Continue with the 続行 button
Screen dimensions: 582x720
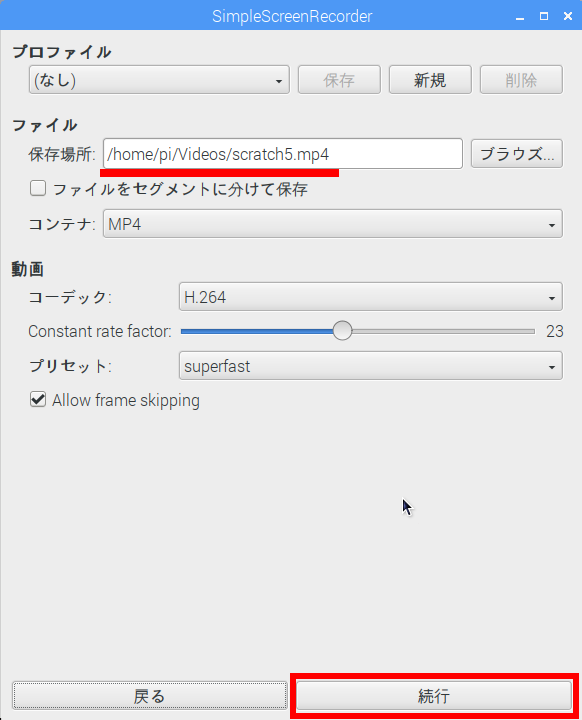(x=434, y=696)
